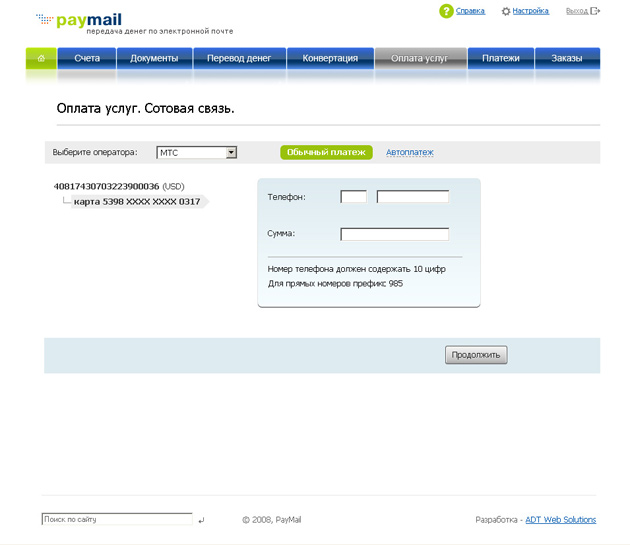Image resolution: width=630 pixels, height=545 pixels.
Task: Click the green home icon tab
Action: click(41, 58)
